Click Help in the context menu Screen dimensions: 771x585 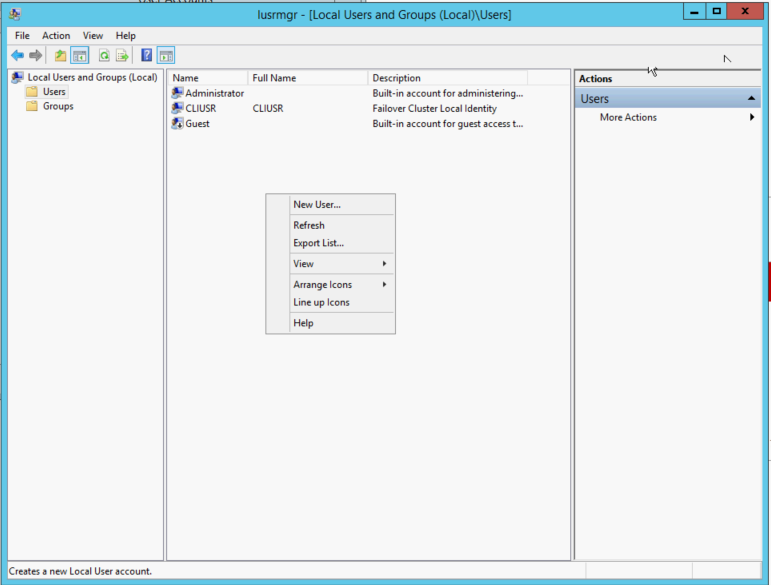click(x=330, y=323)
